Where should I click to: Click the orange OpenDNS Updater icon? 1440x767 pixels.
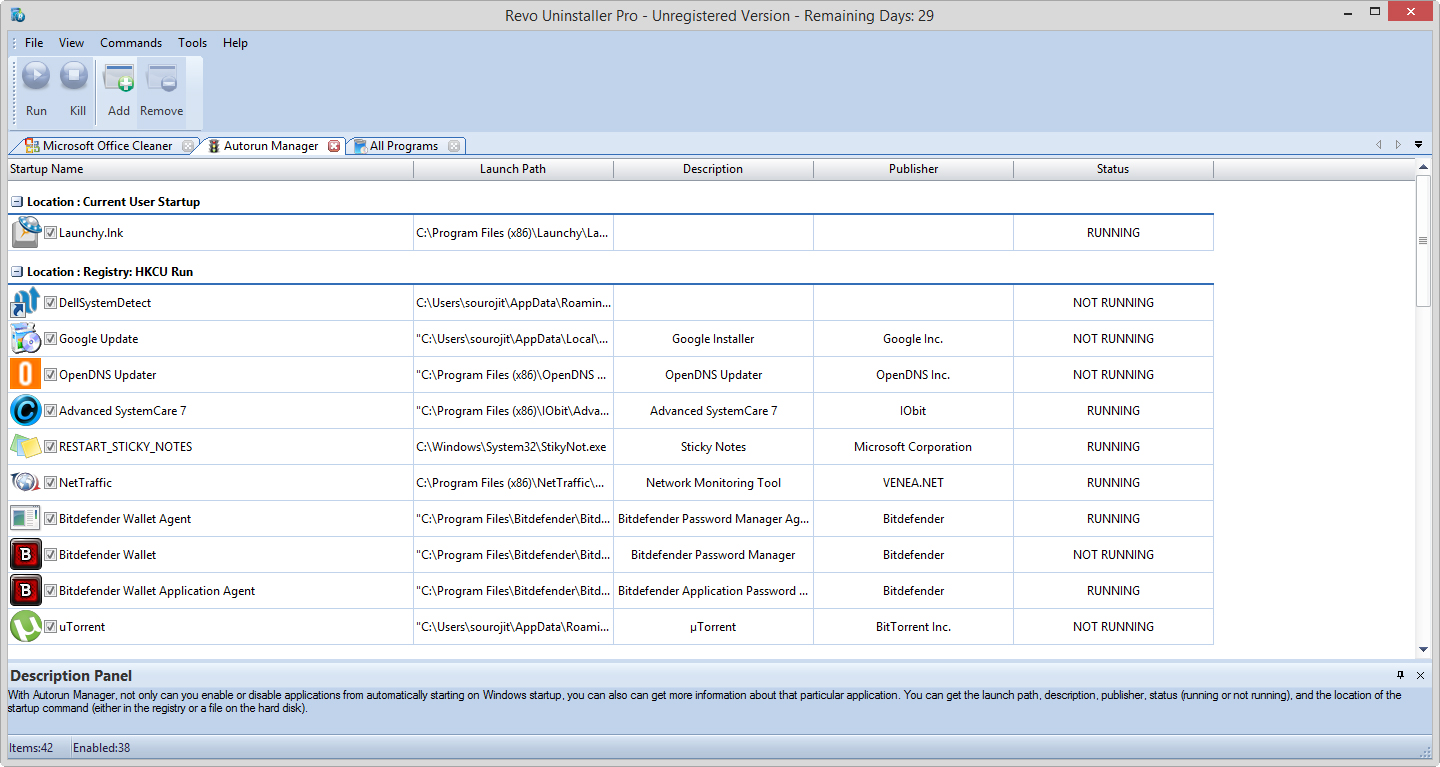pyautogui.click(x=25, y=375)
